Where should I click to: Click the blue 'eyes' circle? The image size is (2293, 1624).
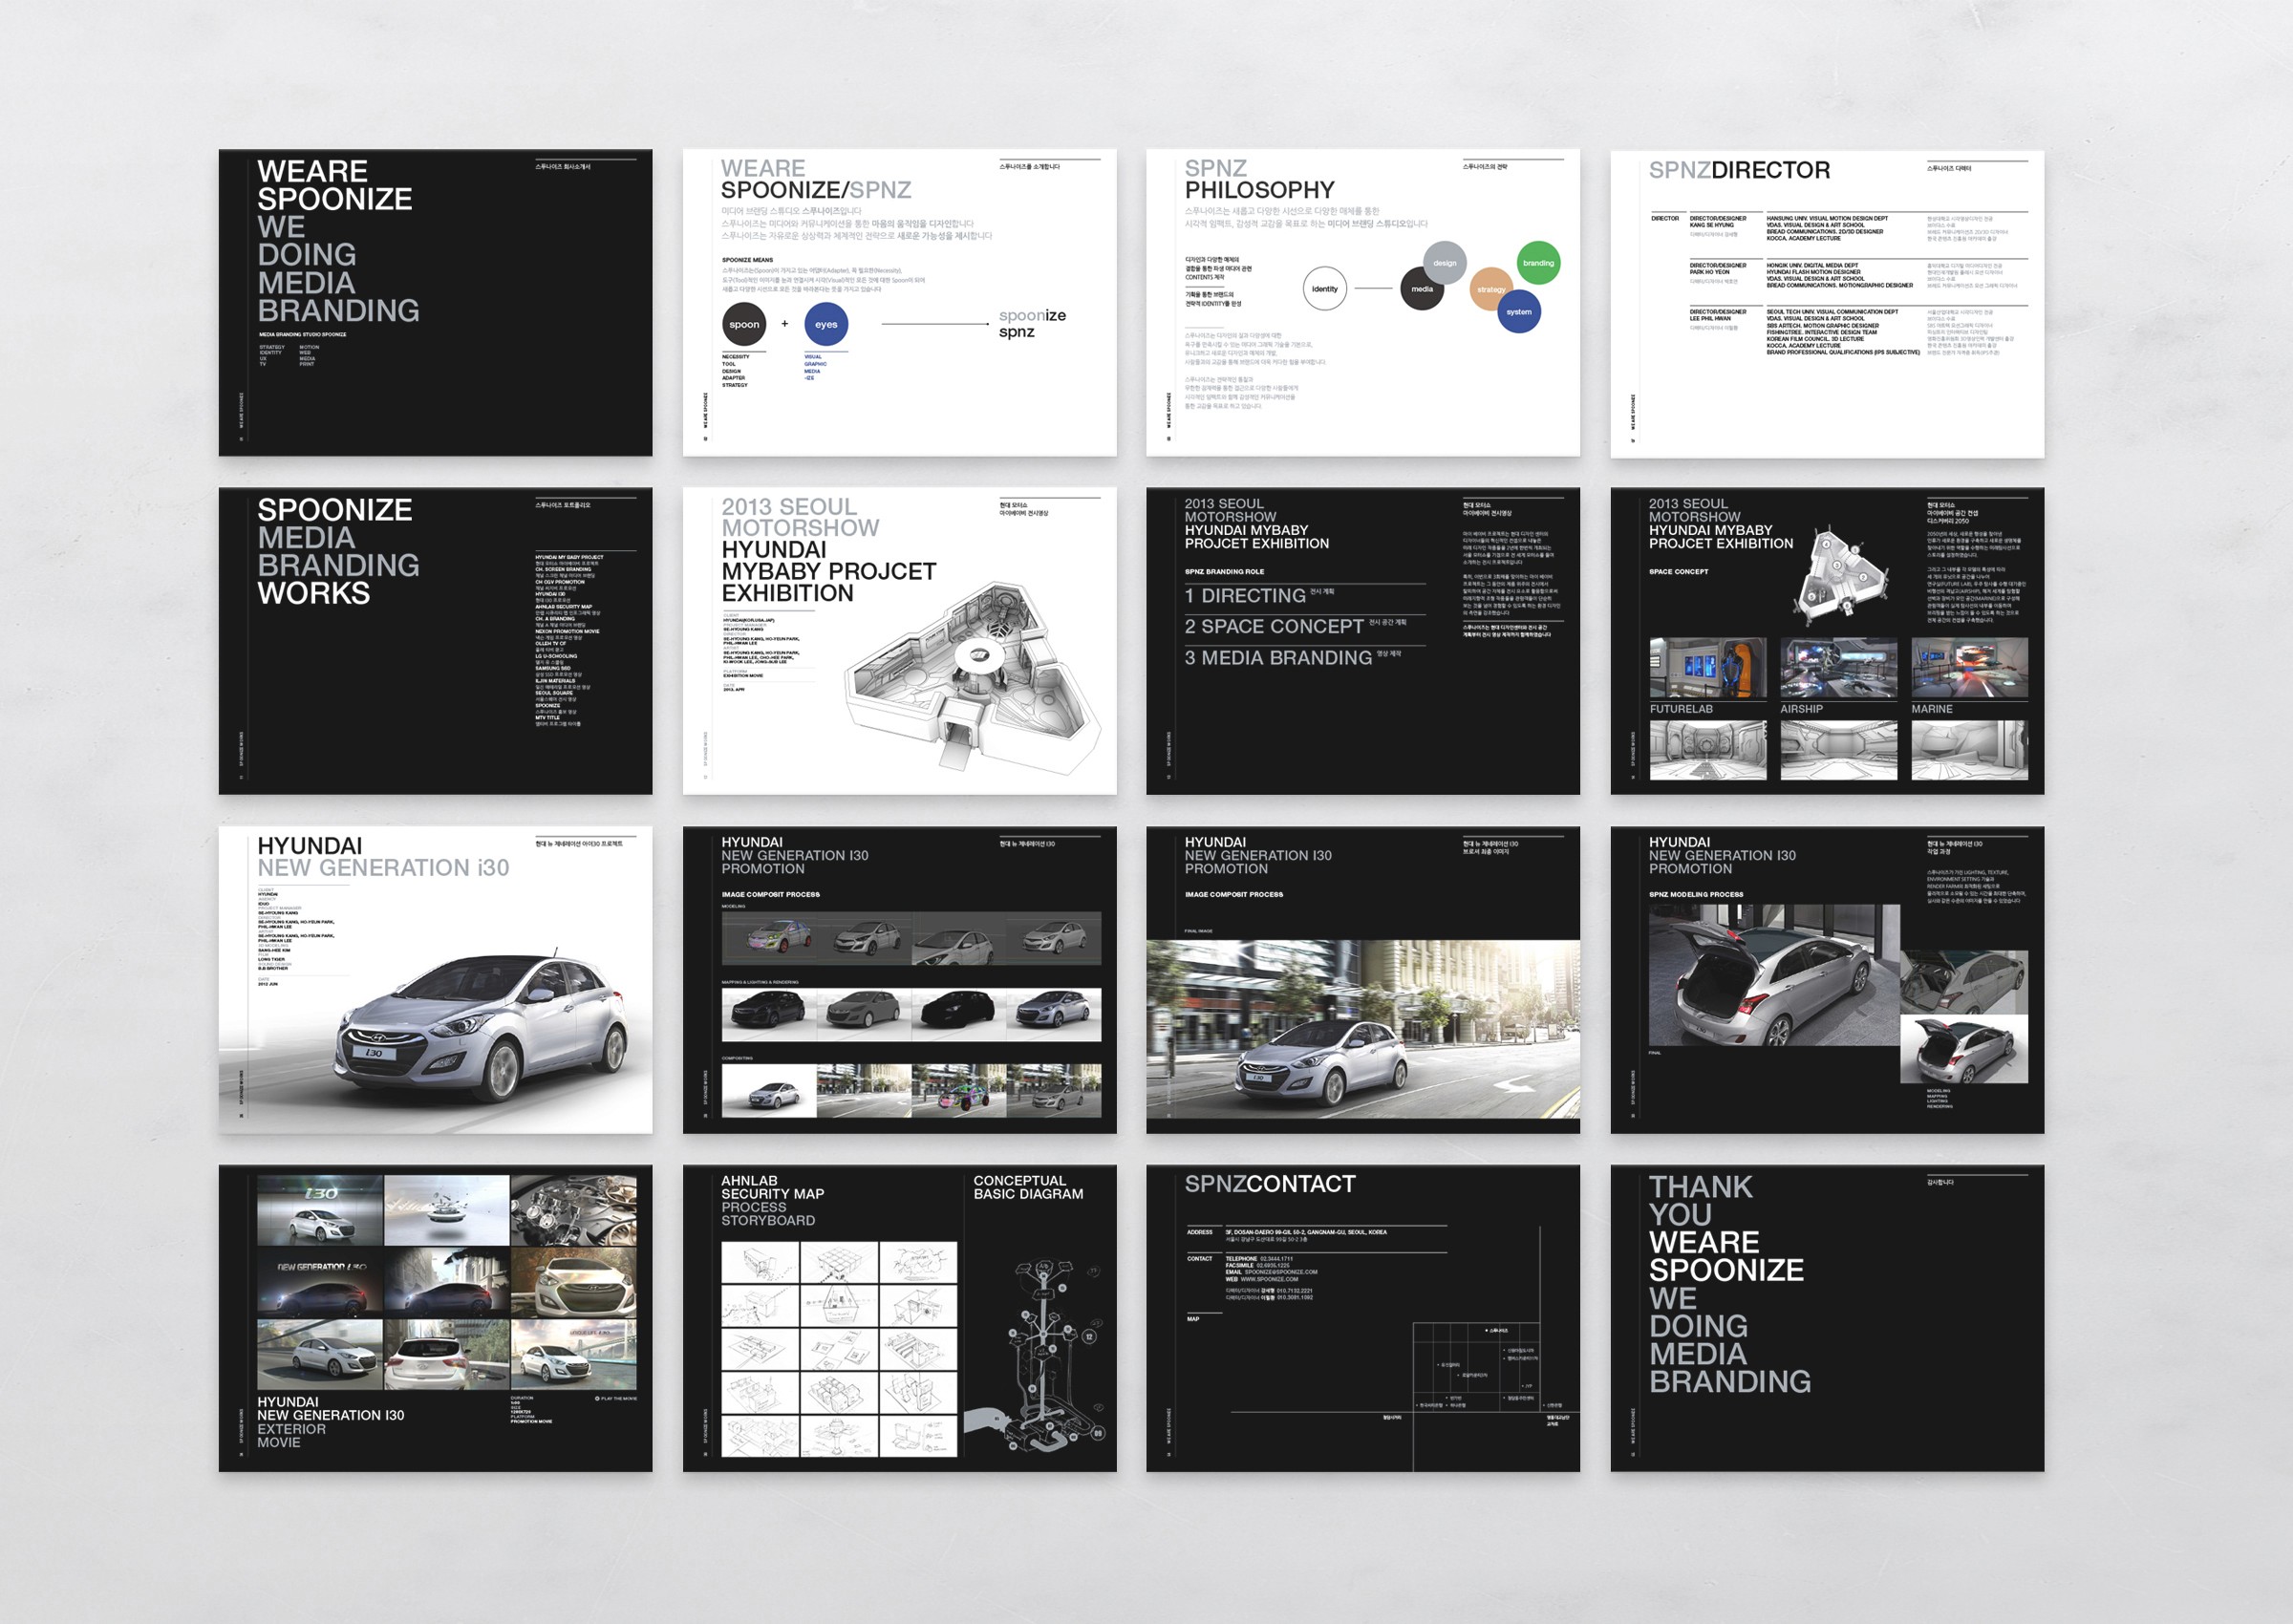click(x=826, y=324)
